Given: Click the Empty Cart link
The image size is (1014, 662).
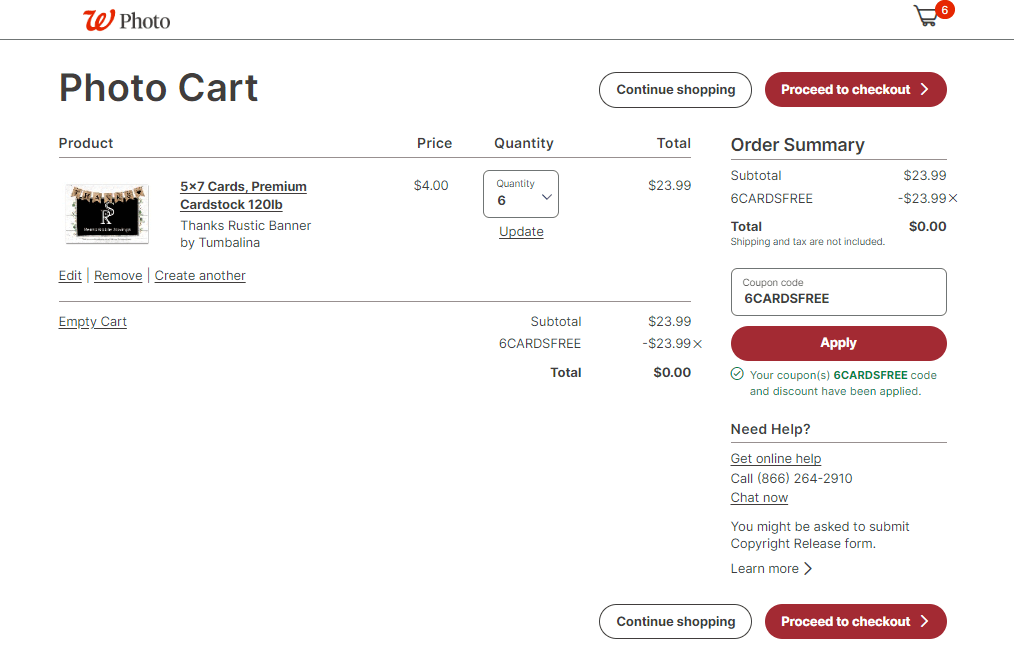Looking at the screenshot, I should pyautogui.click(x=93, y=322).
